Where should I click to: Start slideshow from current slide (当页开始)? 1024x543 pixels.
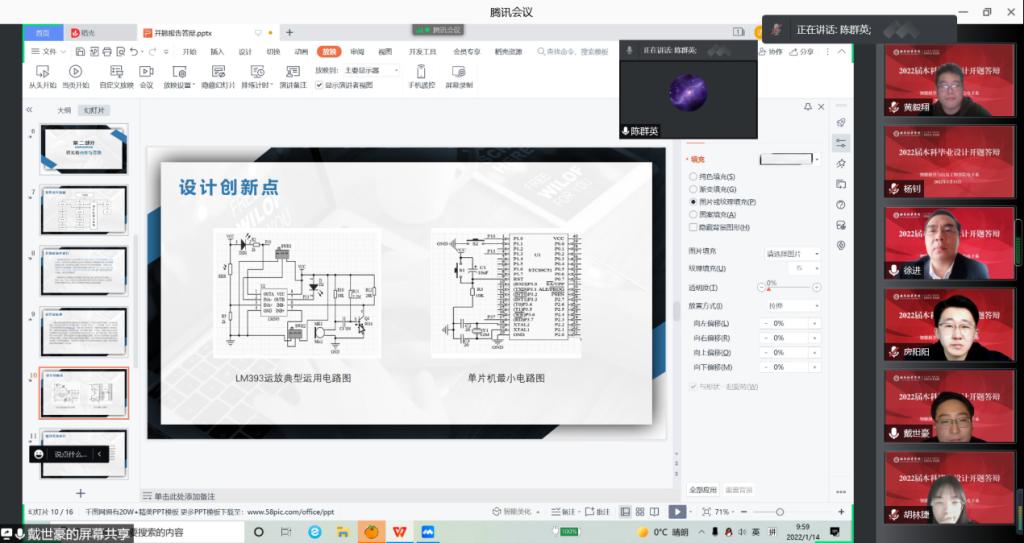tap(75, 71)
